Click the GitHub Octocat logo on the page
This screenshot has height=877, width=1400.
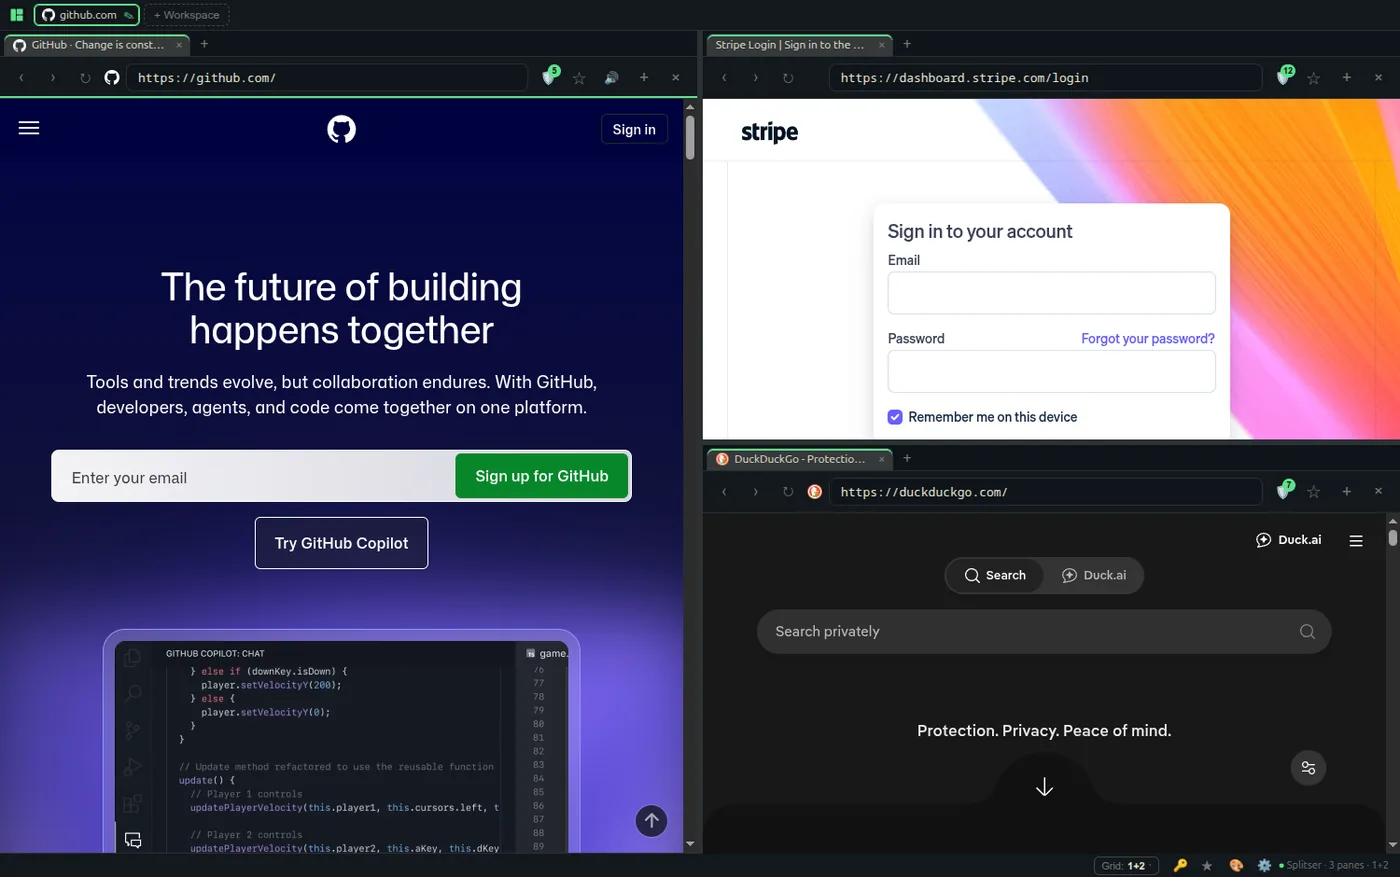(x=341, y=129)
